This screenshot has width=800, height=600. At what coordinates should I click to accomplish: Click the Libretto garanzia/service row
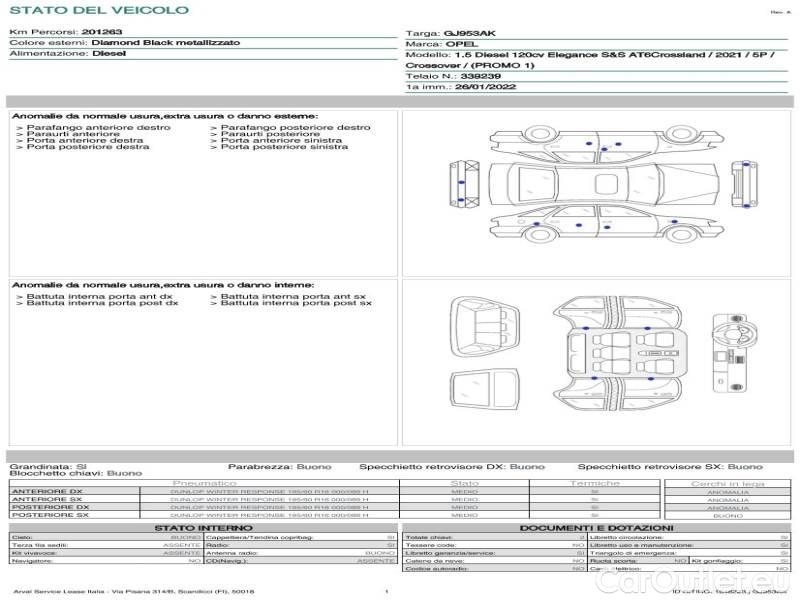(494, 553)
